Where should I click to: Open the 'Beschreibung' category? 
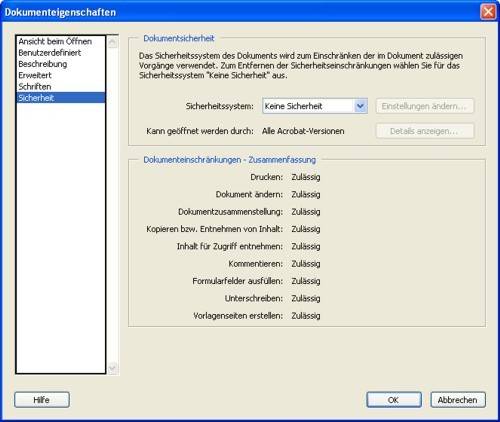click(43, 64)
